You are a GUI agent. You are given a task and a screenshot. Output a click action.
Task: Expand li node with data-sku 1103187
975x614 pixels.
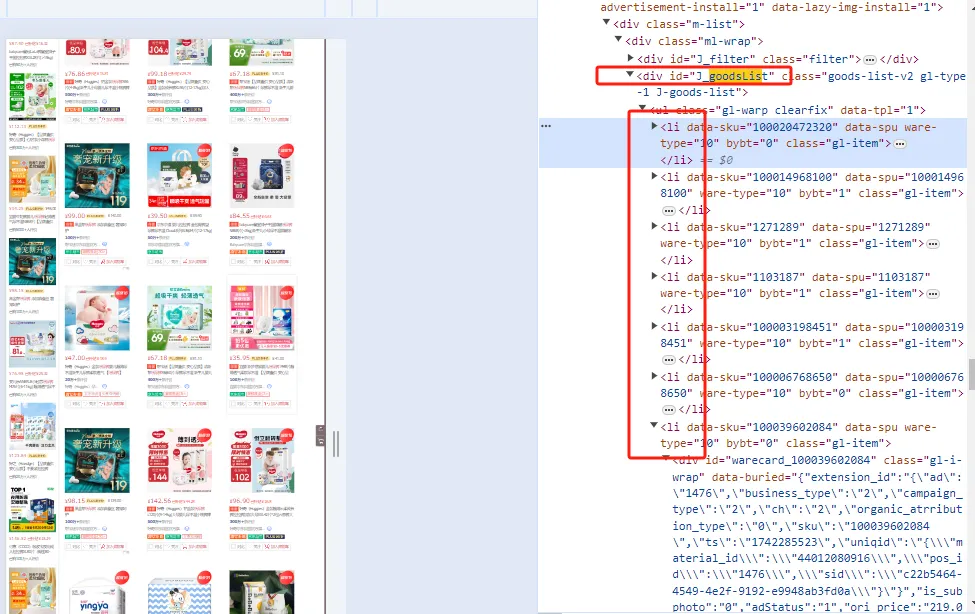654,276
